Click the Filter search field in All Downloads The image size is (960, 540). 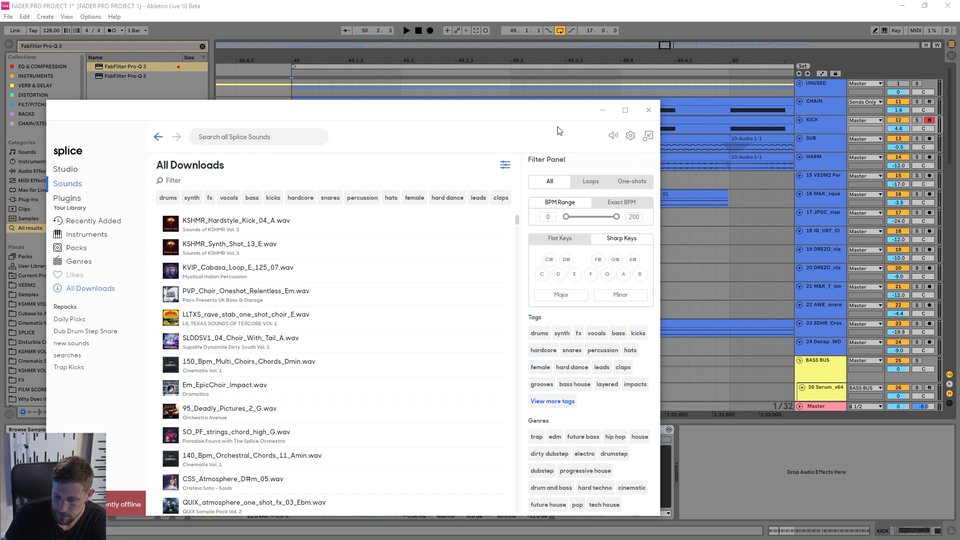tap(173, 181)
